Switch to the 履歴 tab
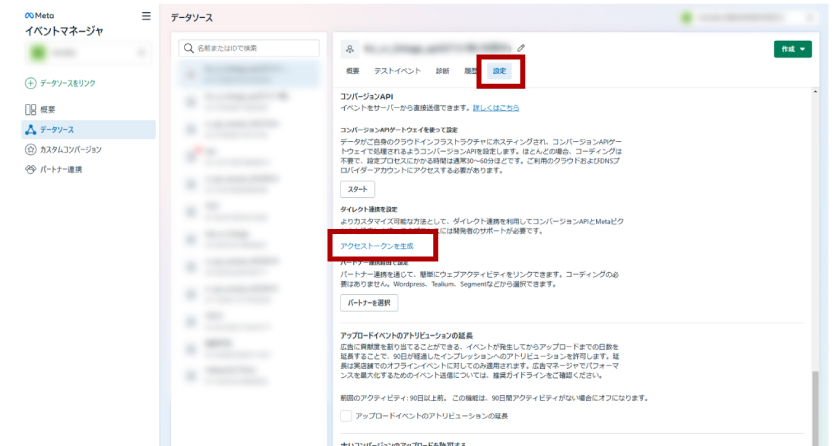The image size is (840, 446). [470, 71]
